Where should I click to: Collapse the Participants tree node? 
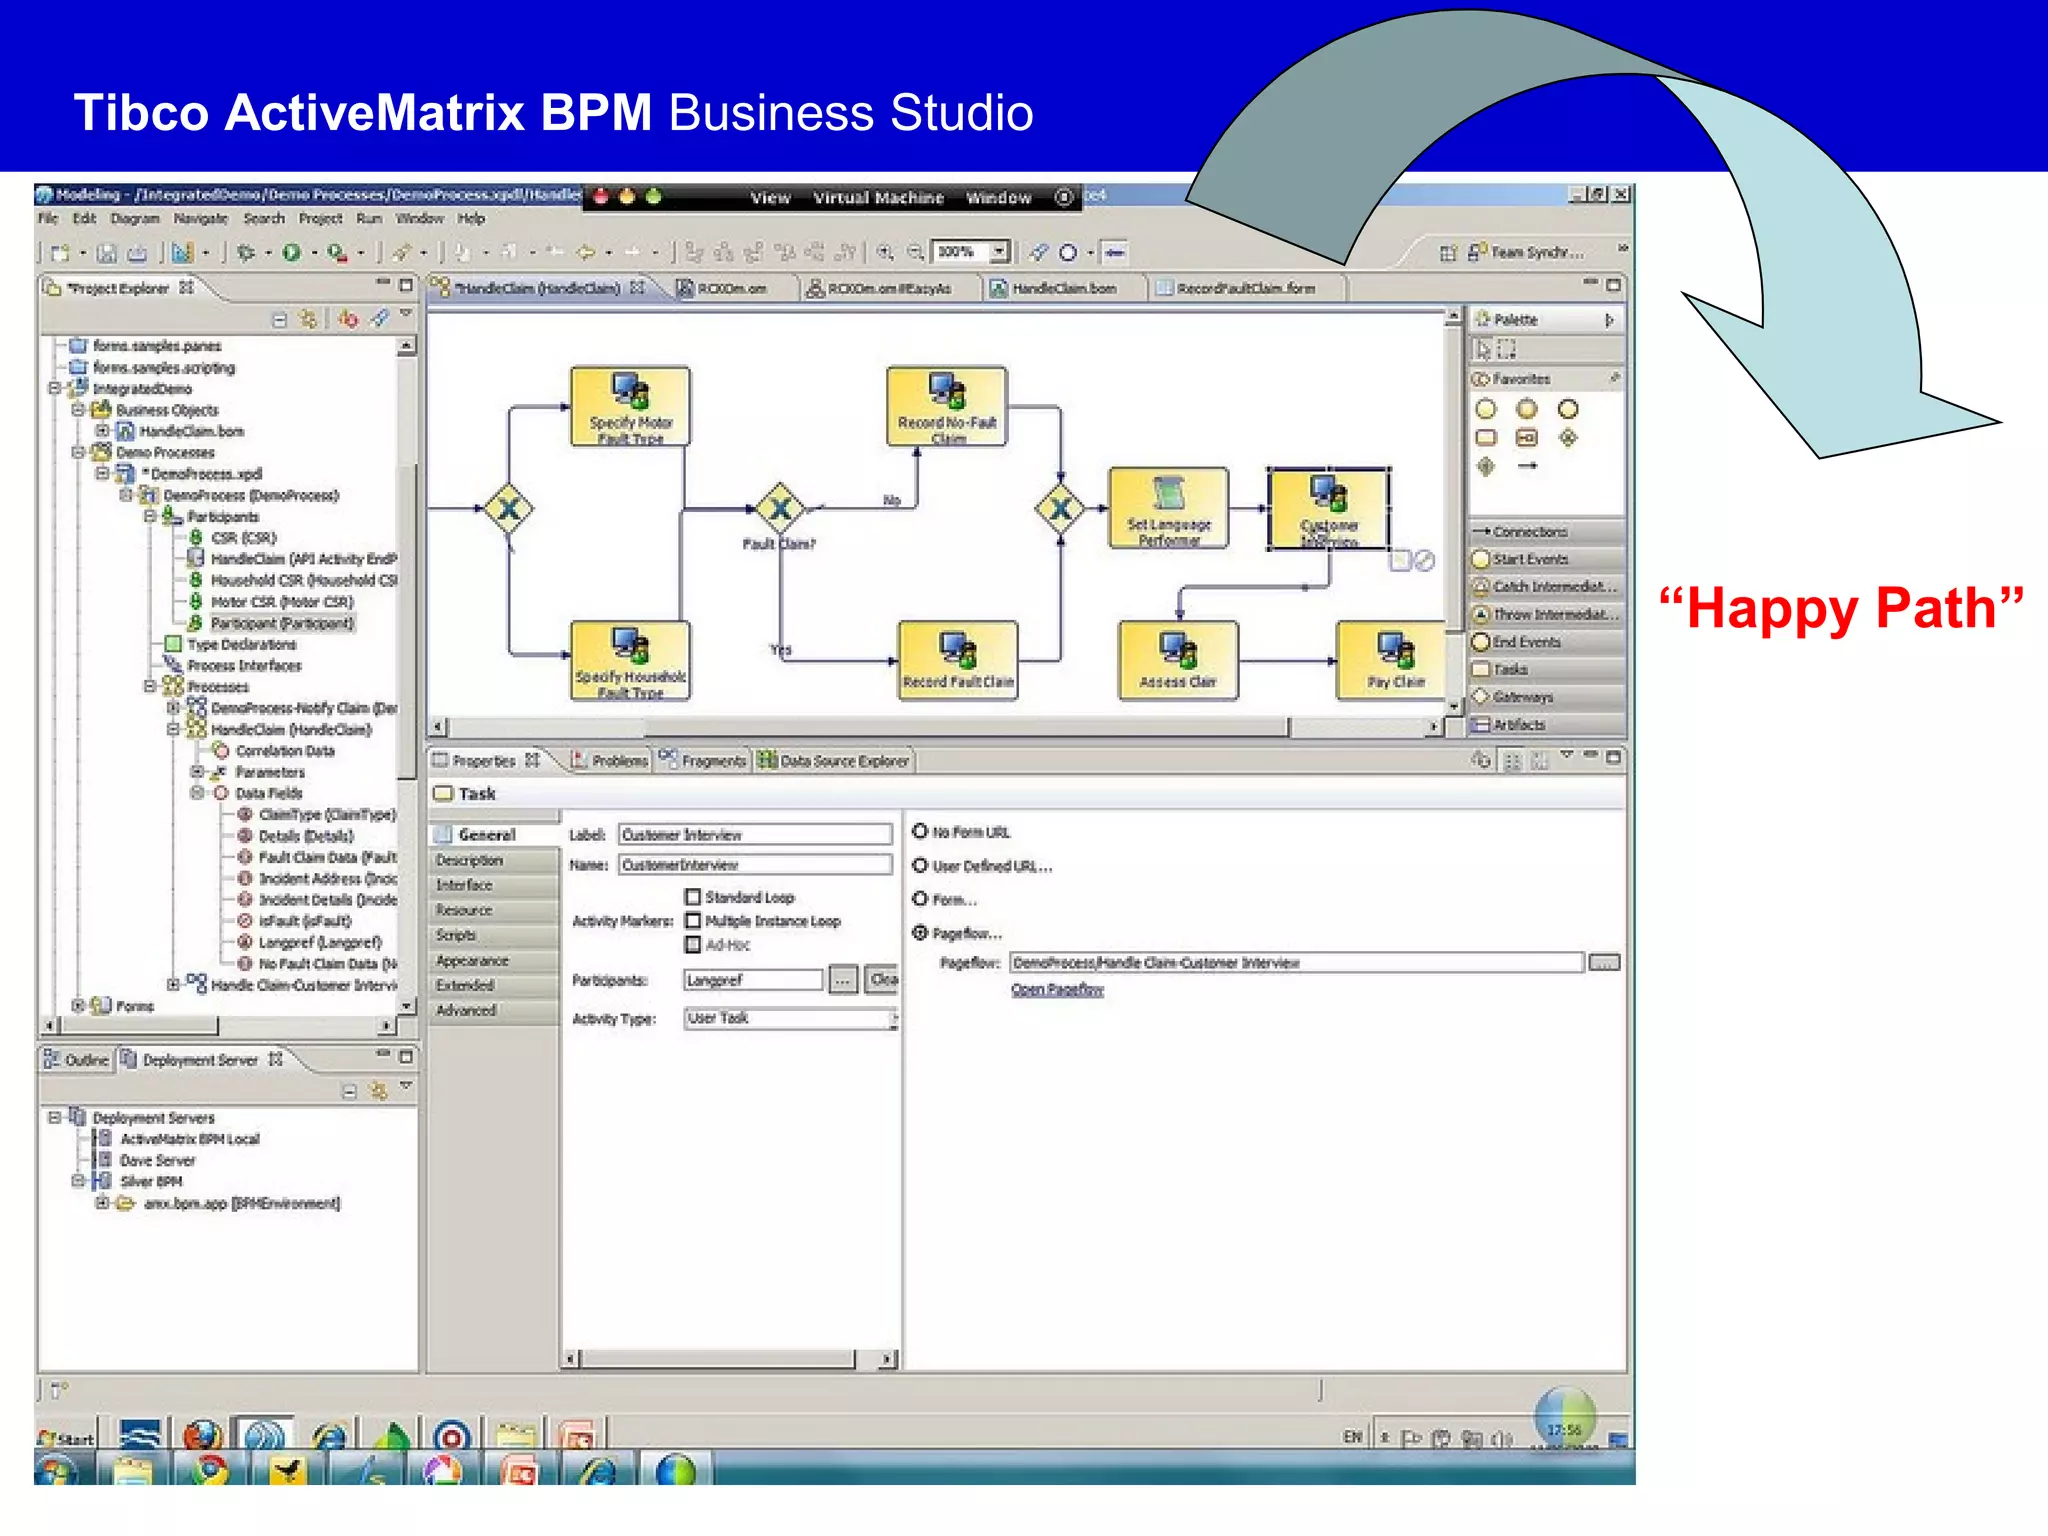click(150, 516)
